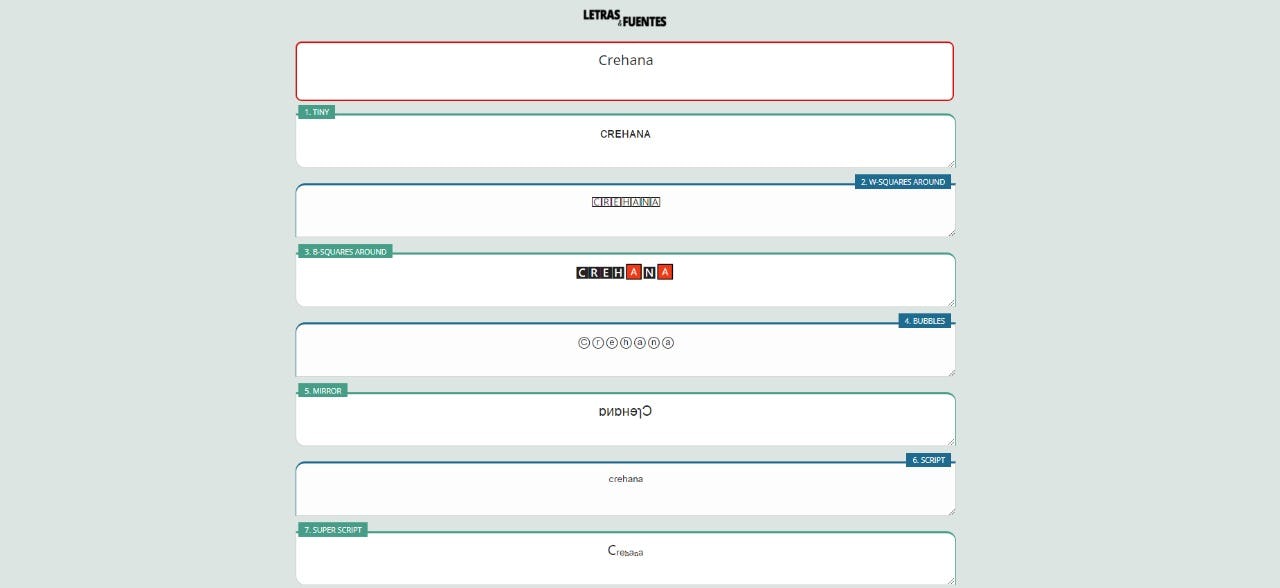Image resolution: width=1280 pixels, height=588 pixels.
Task: Click resize handle of the Script text box
Action: point(950,511)
